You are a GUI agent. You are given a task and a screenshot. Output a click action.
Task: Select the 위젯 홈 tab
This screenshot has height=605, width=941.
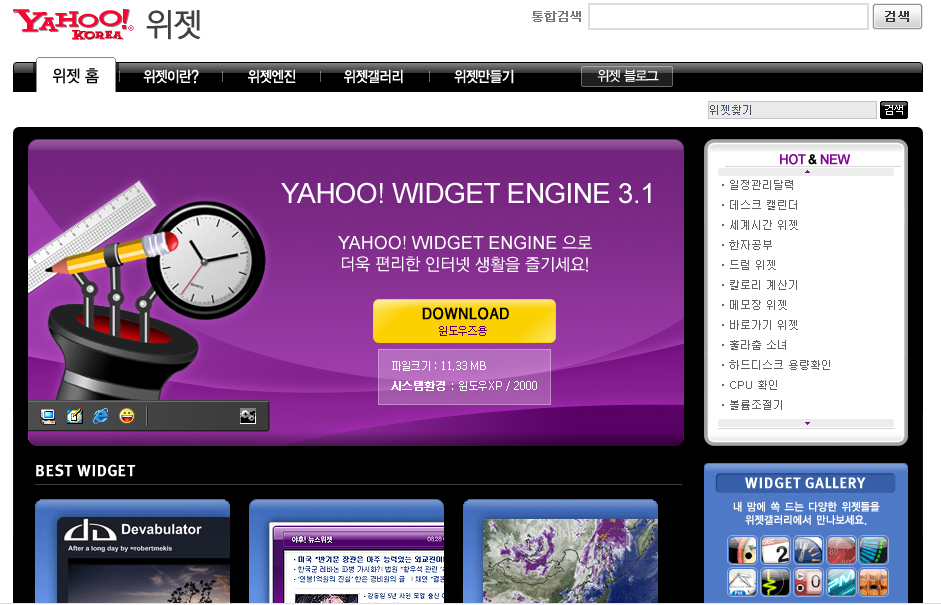pos(76,76)
